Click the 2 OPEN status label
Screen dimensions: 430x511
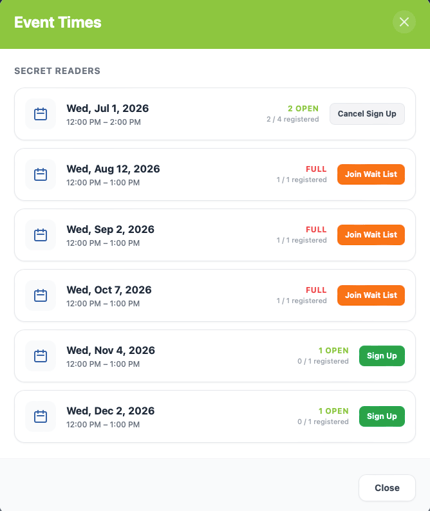(303, 109)
